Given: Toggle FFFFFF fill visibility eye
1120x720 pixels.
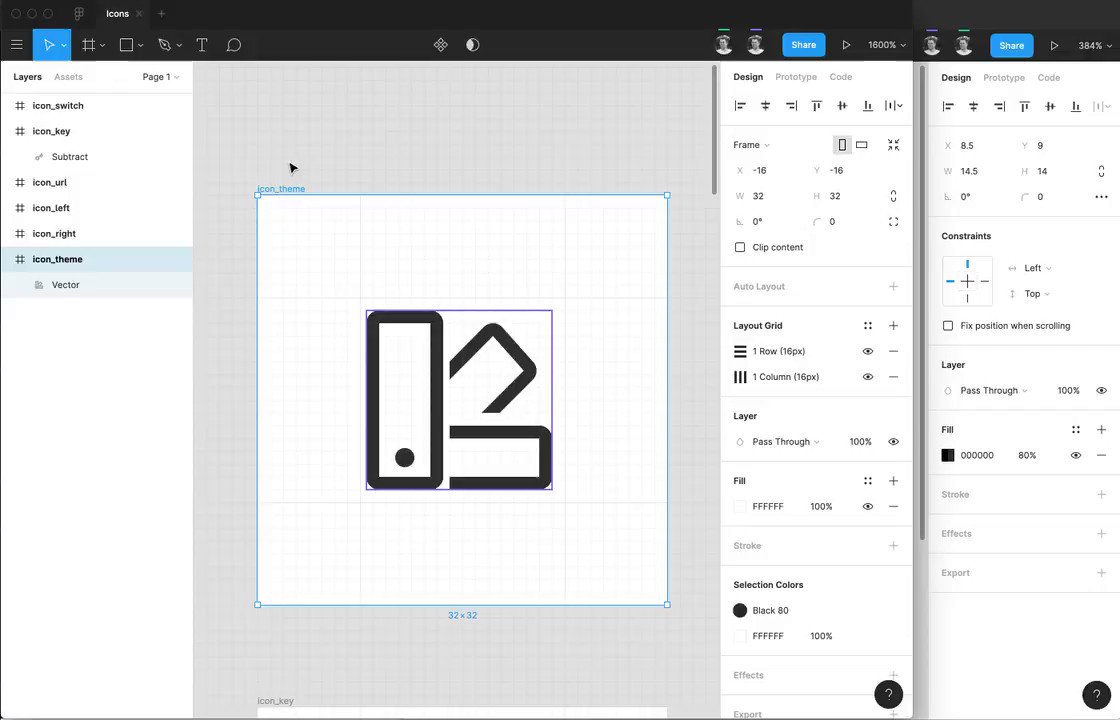Looking at the screenshot, I should (868, 507).
